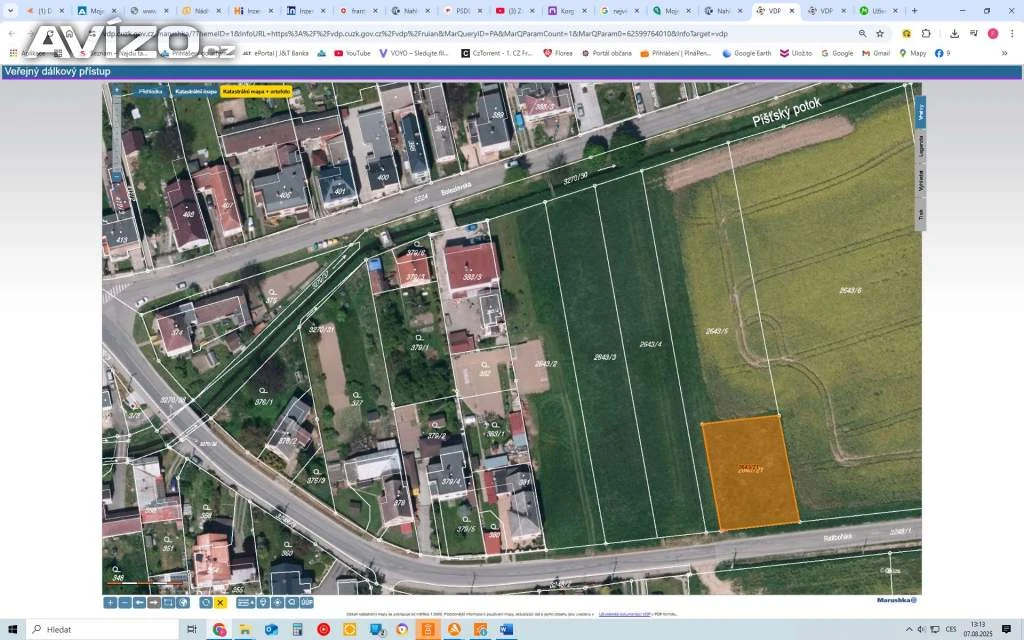Open a new browser tab
1024x640 pixels.
click(x=914, y=10)
